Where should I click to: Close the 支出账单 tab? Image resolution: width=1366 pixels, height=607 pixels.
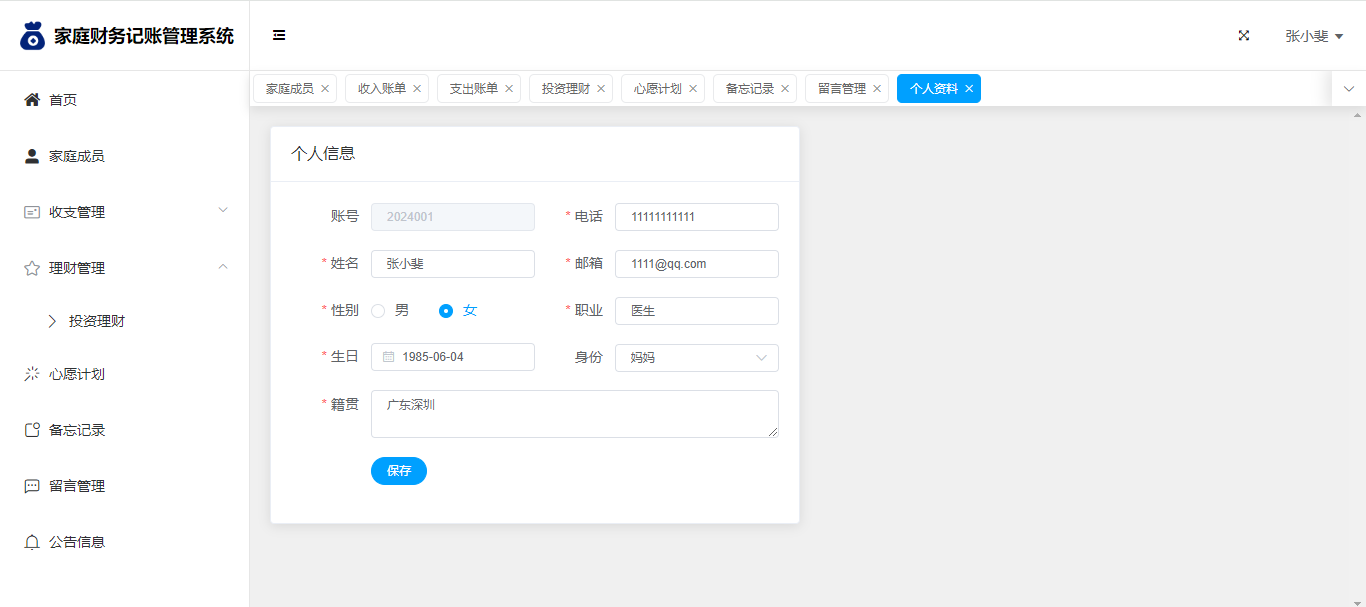pos(509,89)
